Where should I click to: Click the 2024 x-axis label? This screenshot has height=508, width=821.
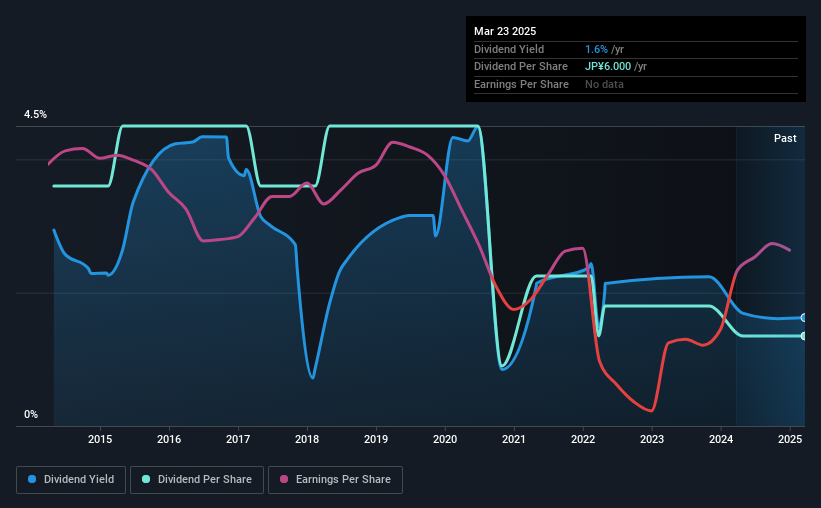[x=721, y=439]
